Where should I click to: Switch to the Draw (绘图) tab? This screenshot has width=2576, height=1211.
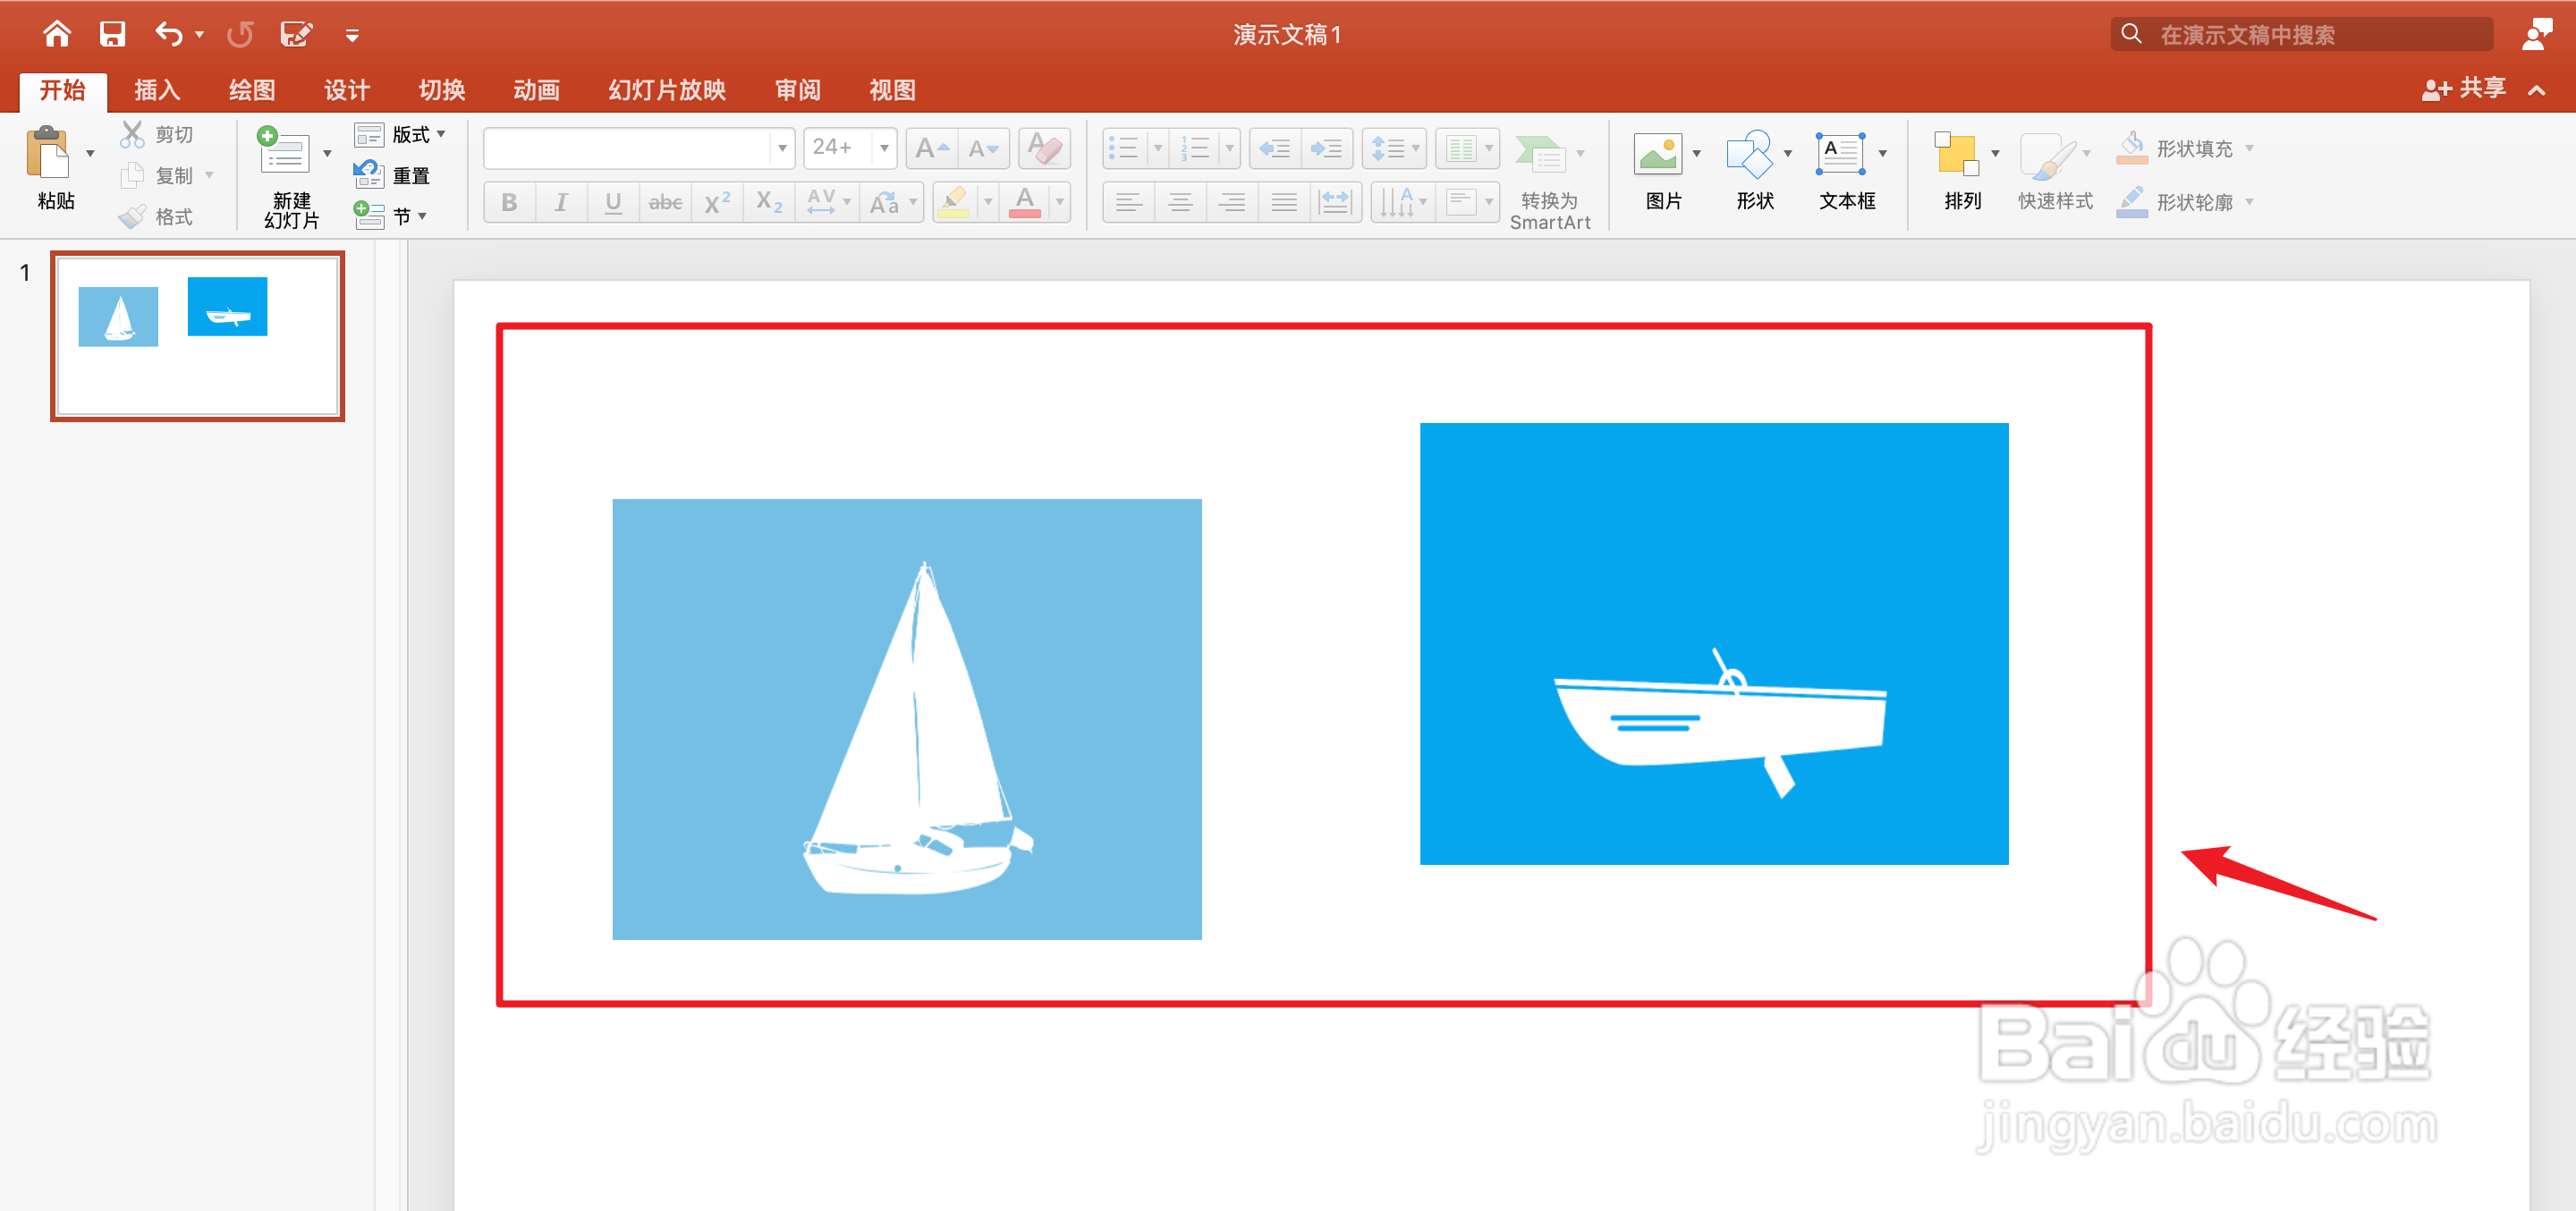[x=252, y=90]
